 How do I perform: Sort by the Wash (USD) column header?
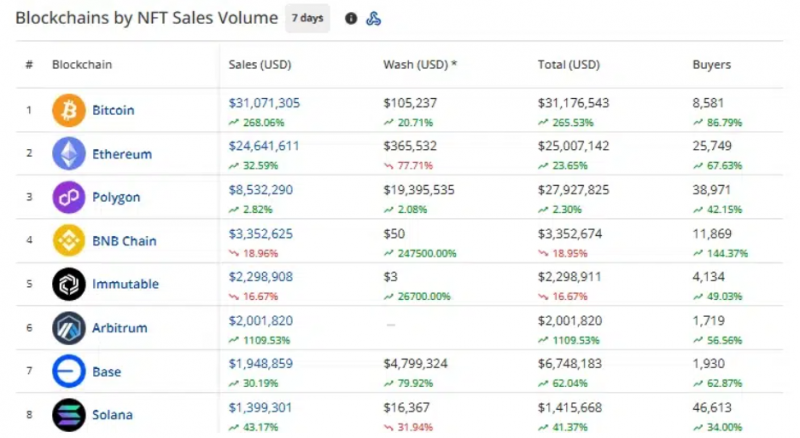419,65
